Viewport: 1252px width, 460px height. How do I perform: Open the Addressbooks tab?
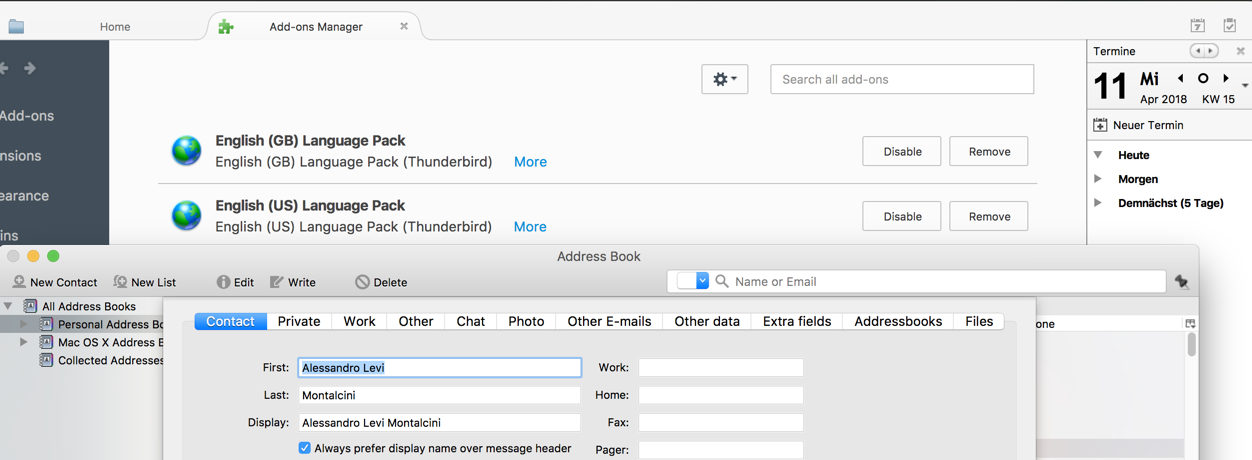(x=898, y=321)
